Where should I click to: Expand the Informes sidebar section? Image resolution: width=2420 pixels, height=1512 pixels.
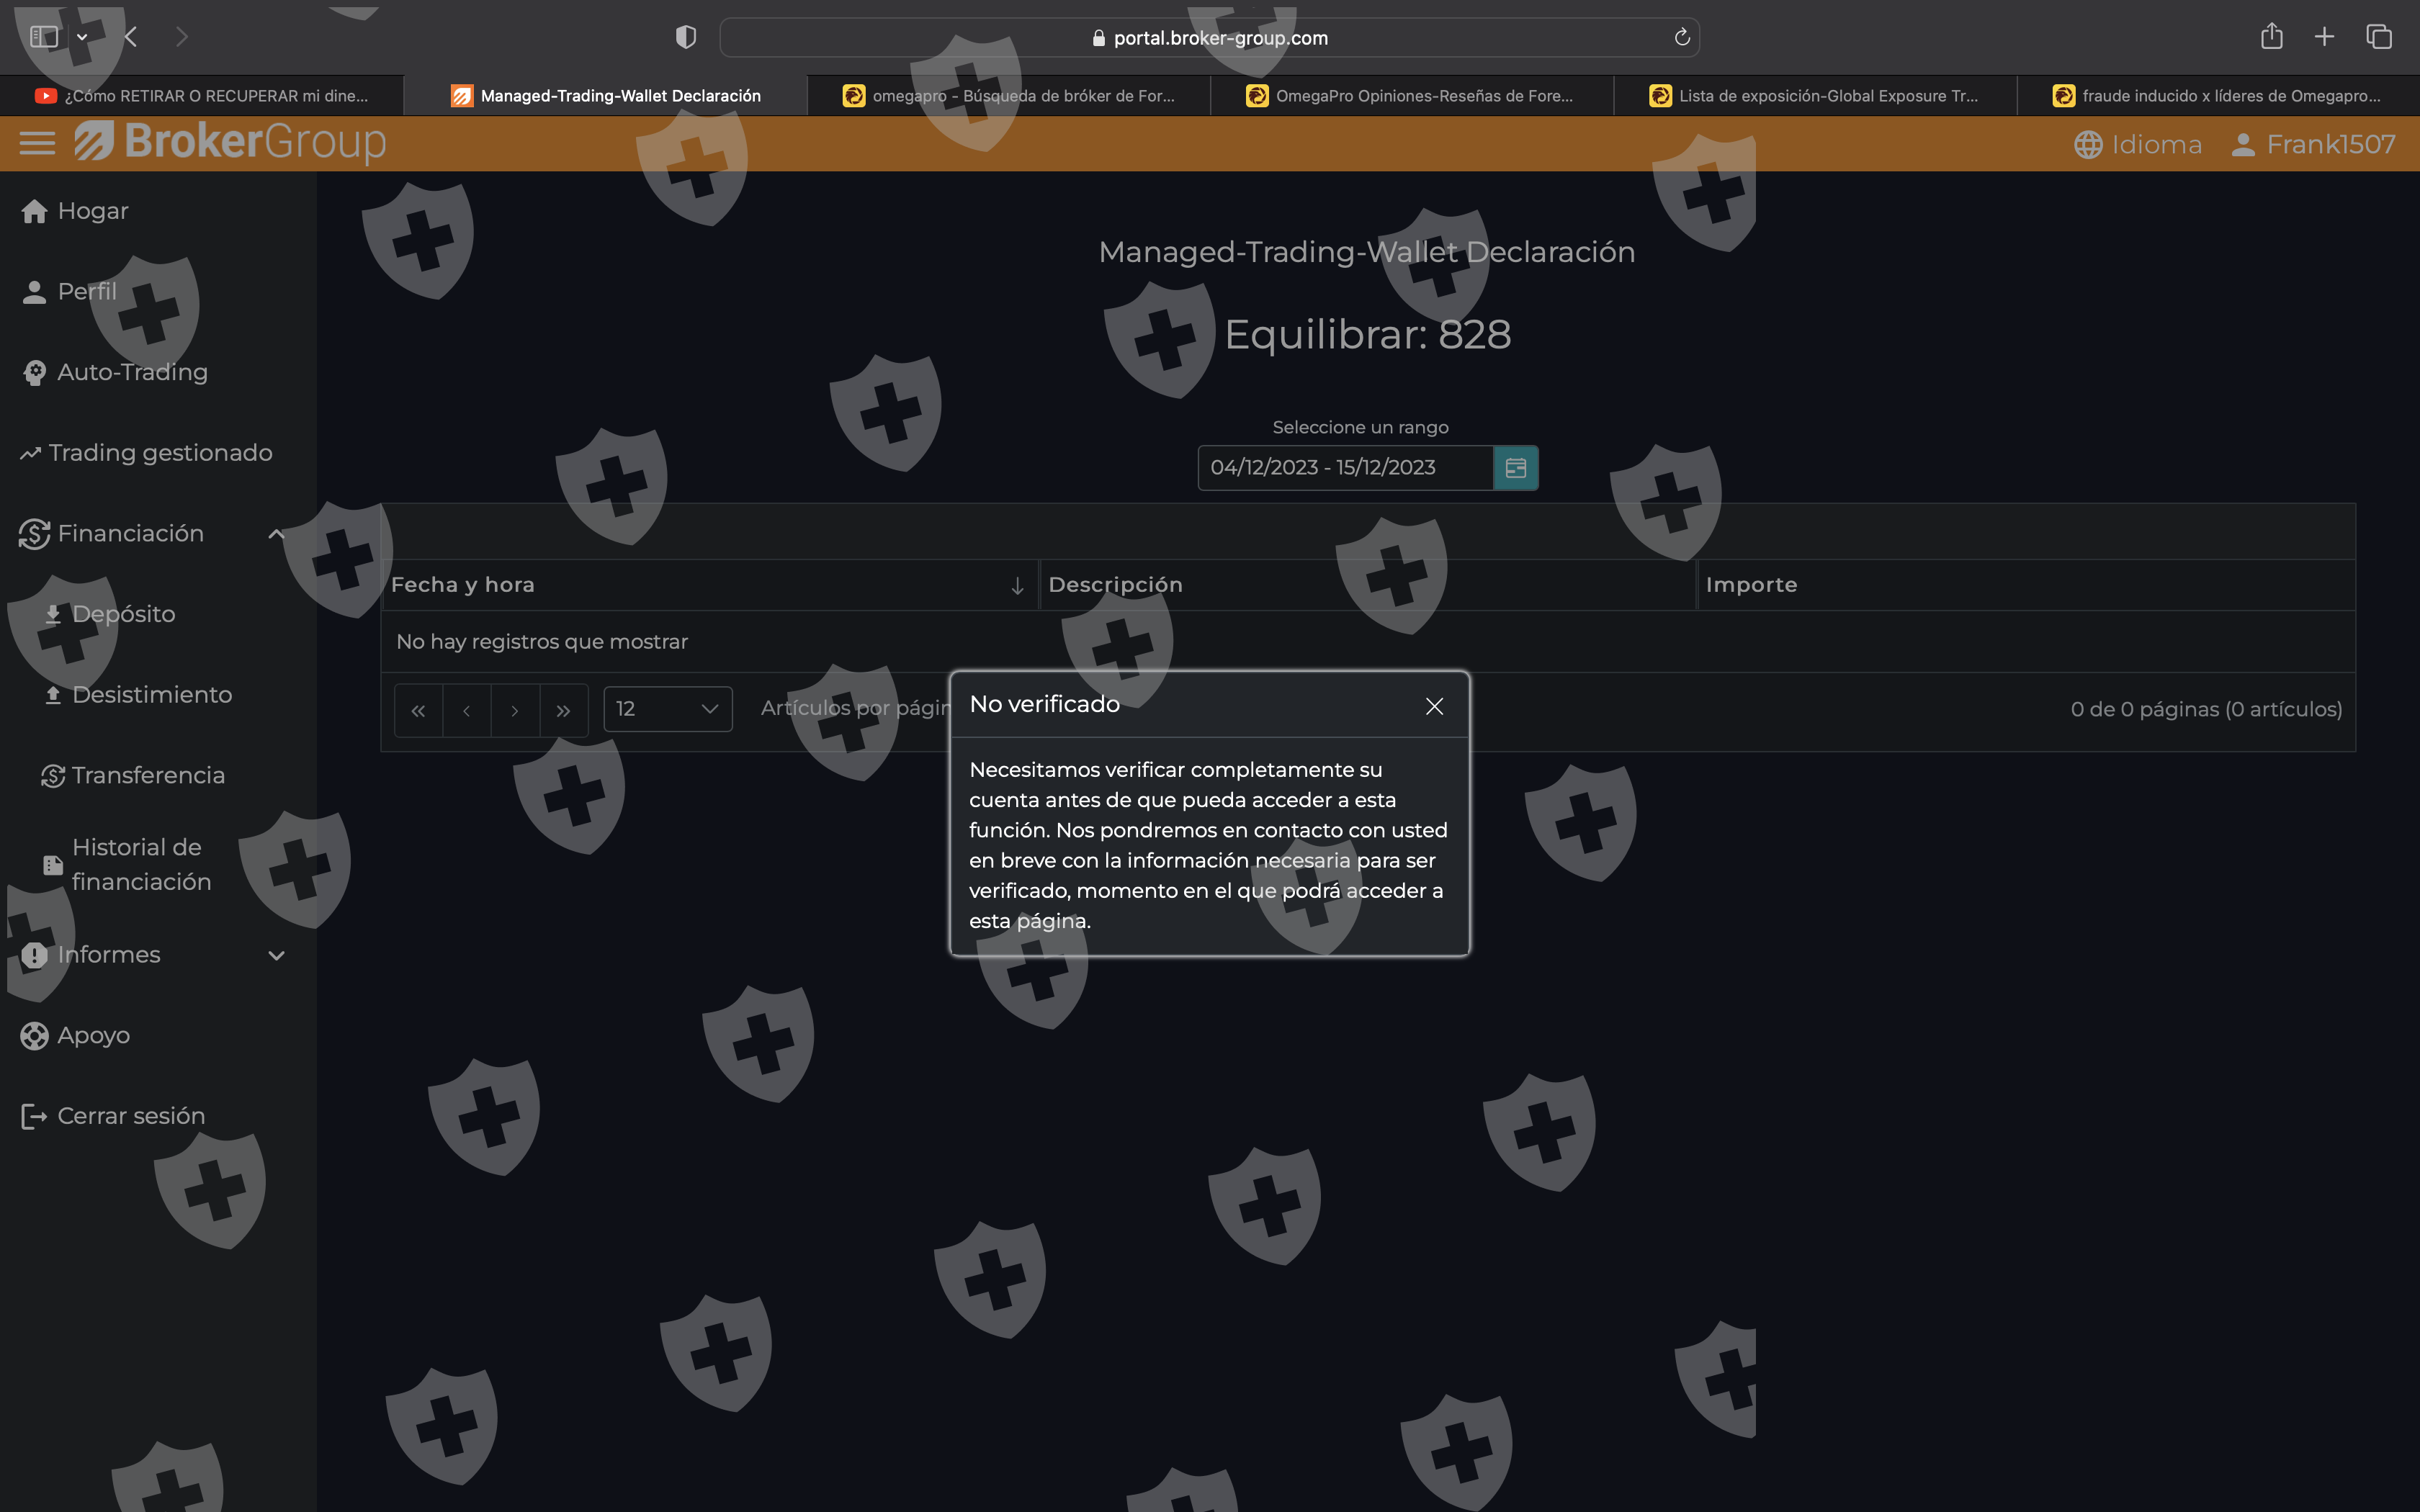[x=276, y=955]
